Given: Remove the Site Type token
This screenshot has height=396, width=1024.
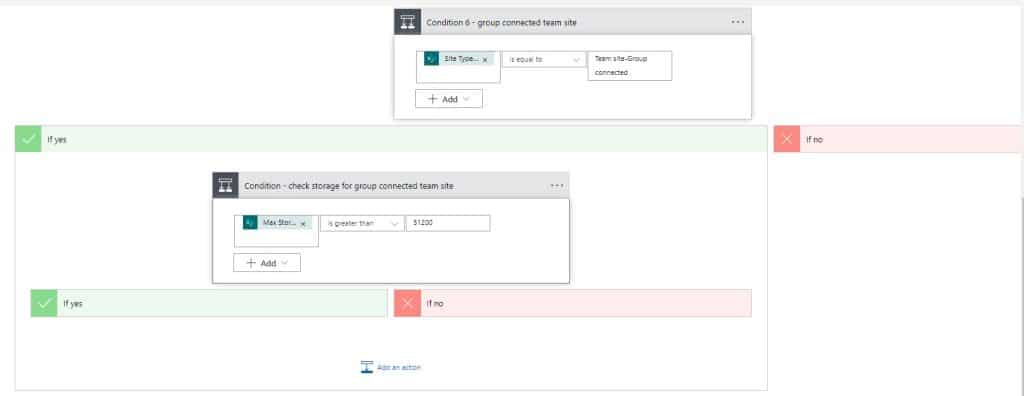Looking at the screenshot, I should pyautogui.click(x=485, y=59).
